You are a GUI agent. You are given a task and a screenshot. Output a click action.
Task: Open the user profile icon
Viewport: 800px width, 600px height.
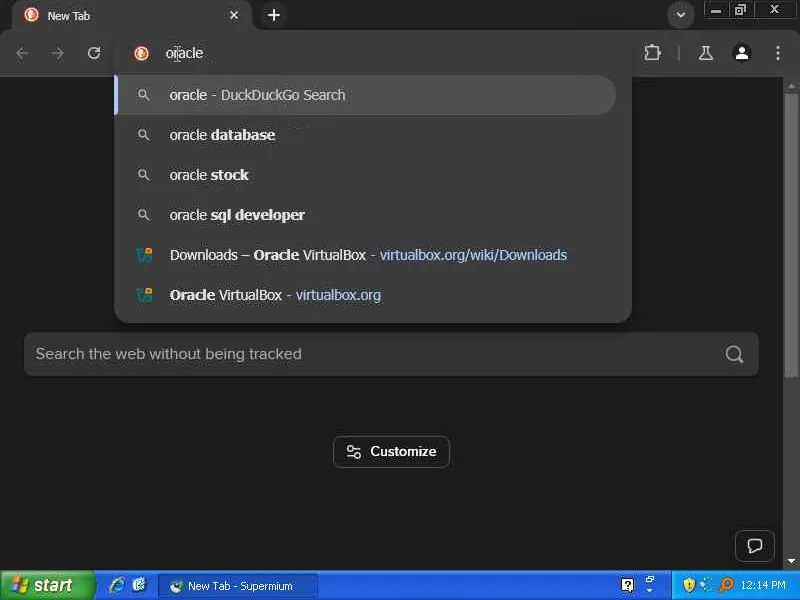tap(742, 53)
